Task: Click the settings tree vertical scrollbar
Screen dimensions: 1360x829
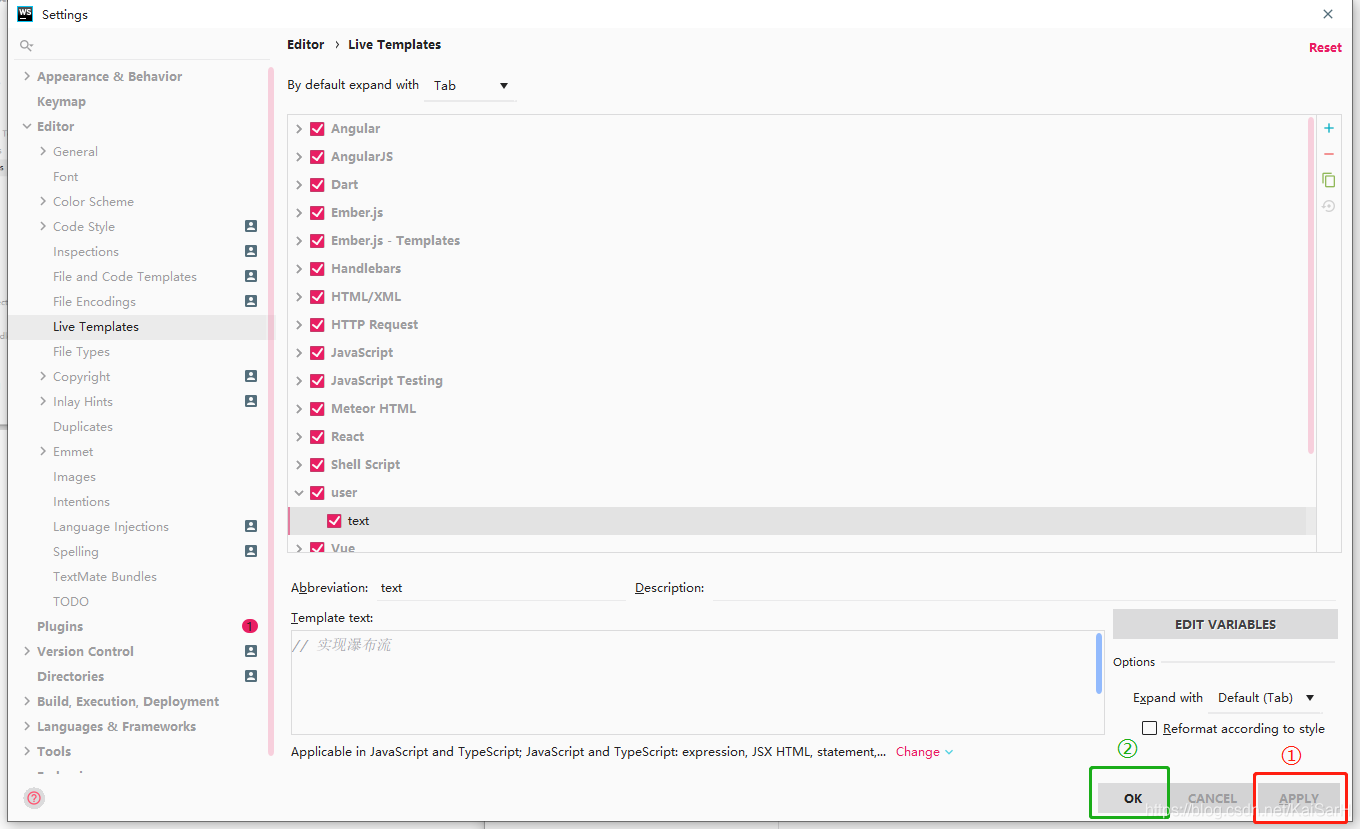Action: 271,410
